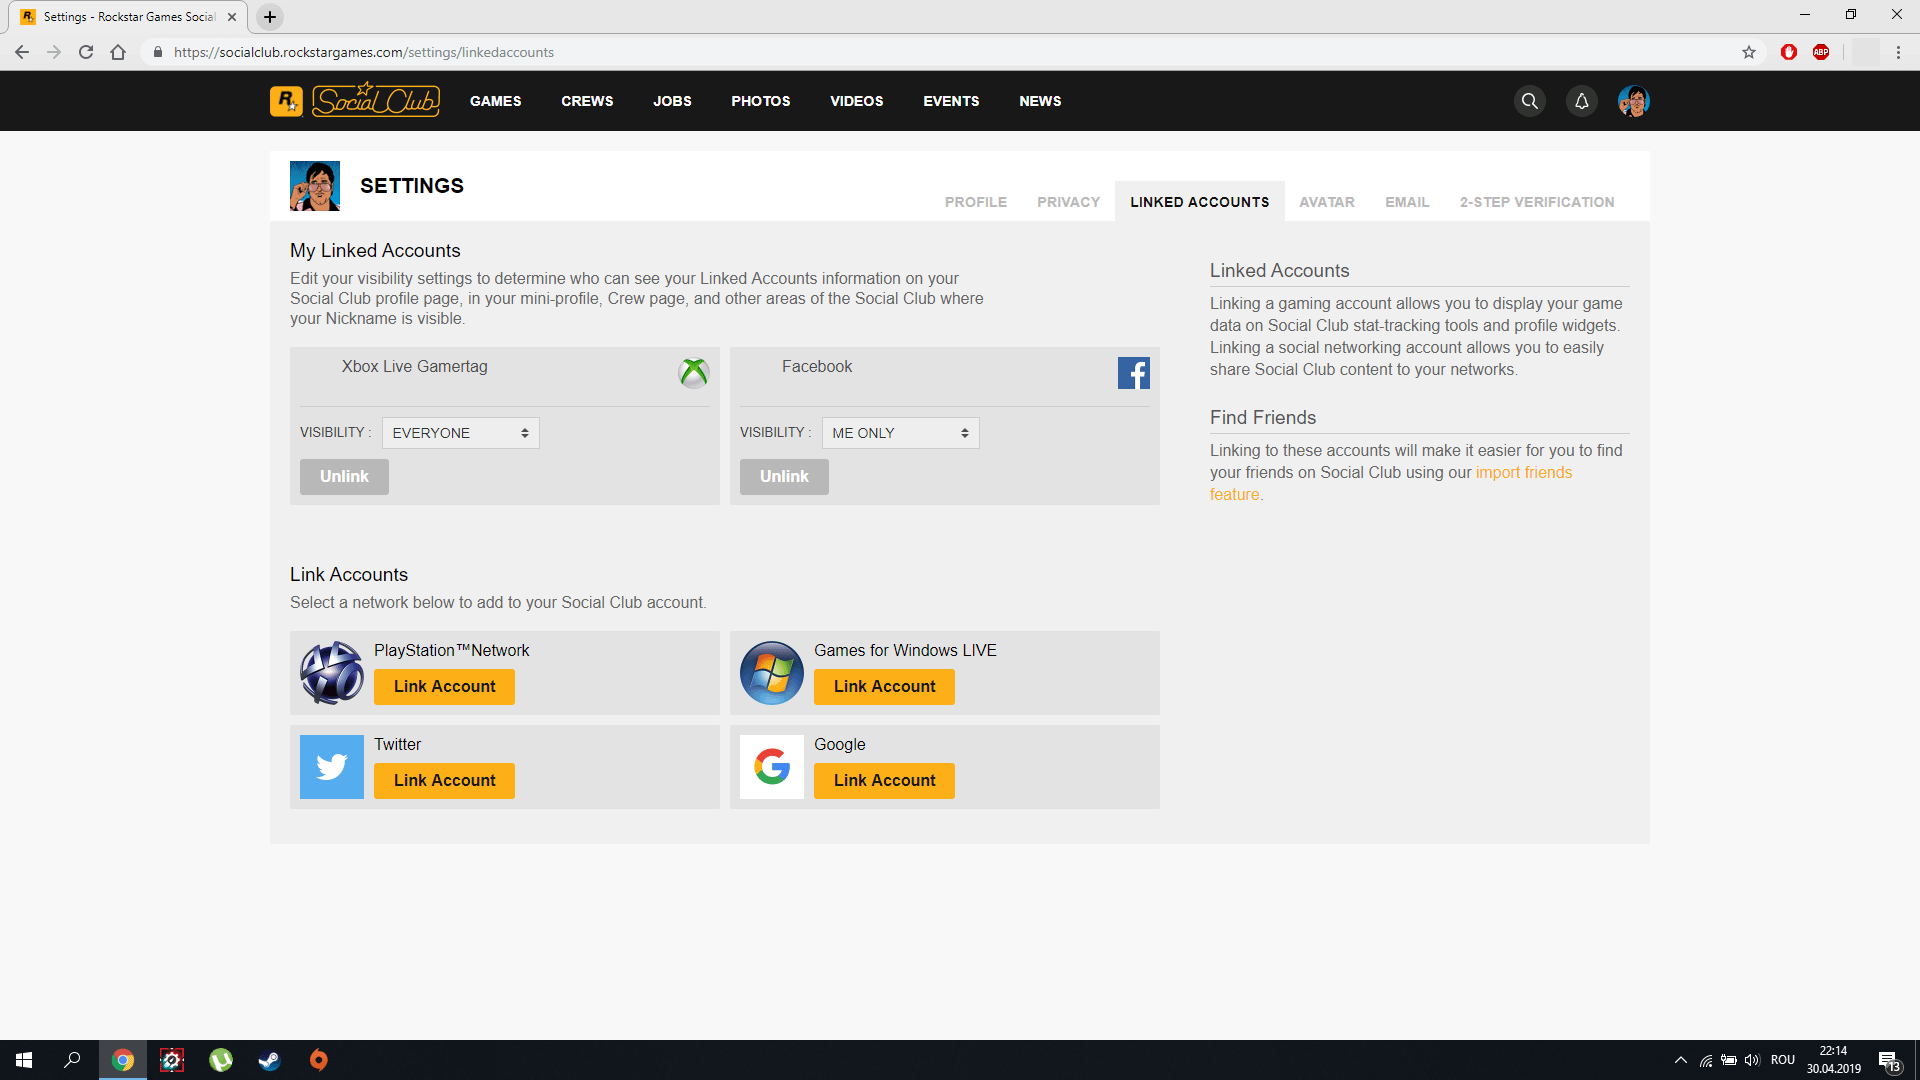The image size is (1920, 1080).
Task: Switch to the Profile tab
Action: tap(976, 202)
